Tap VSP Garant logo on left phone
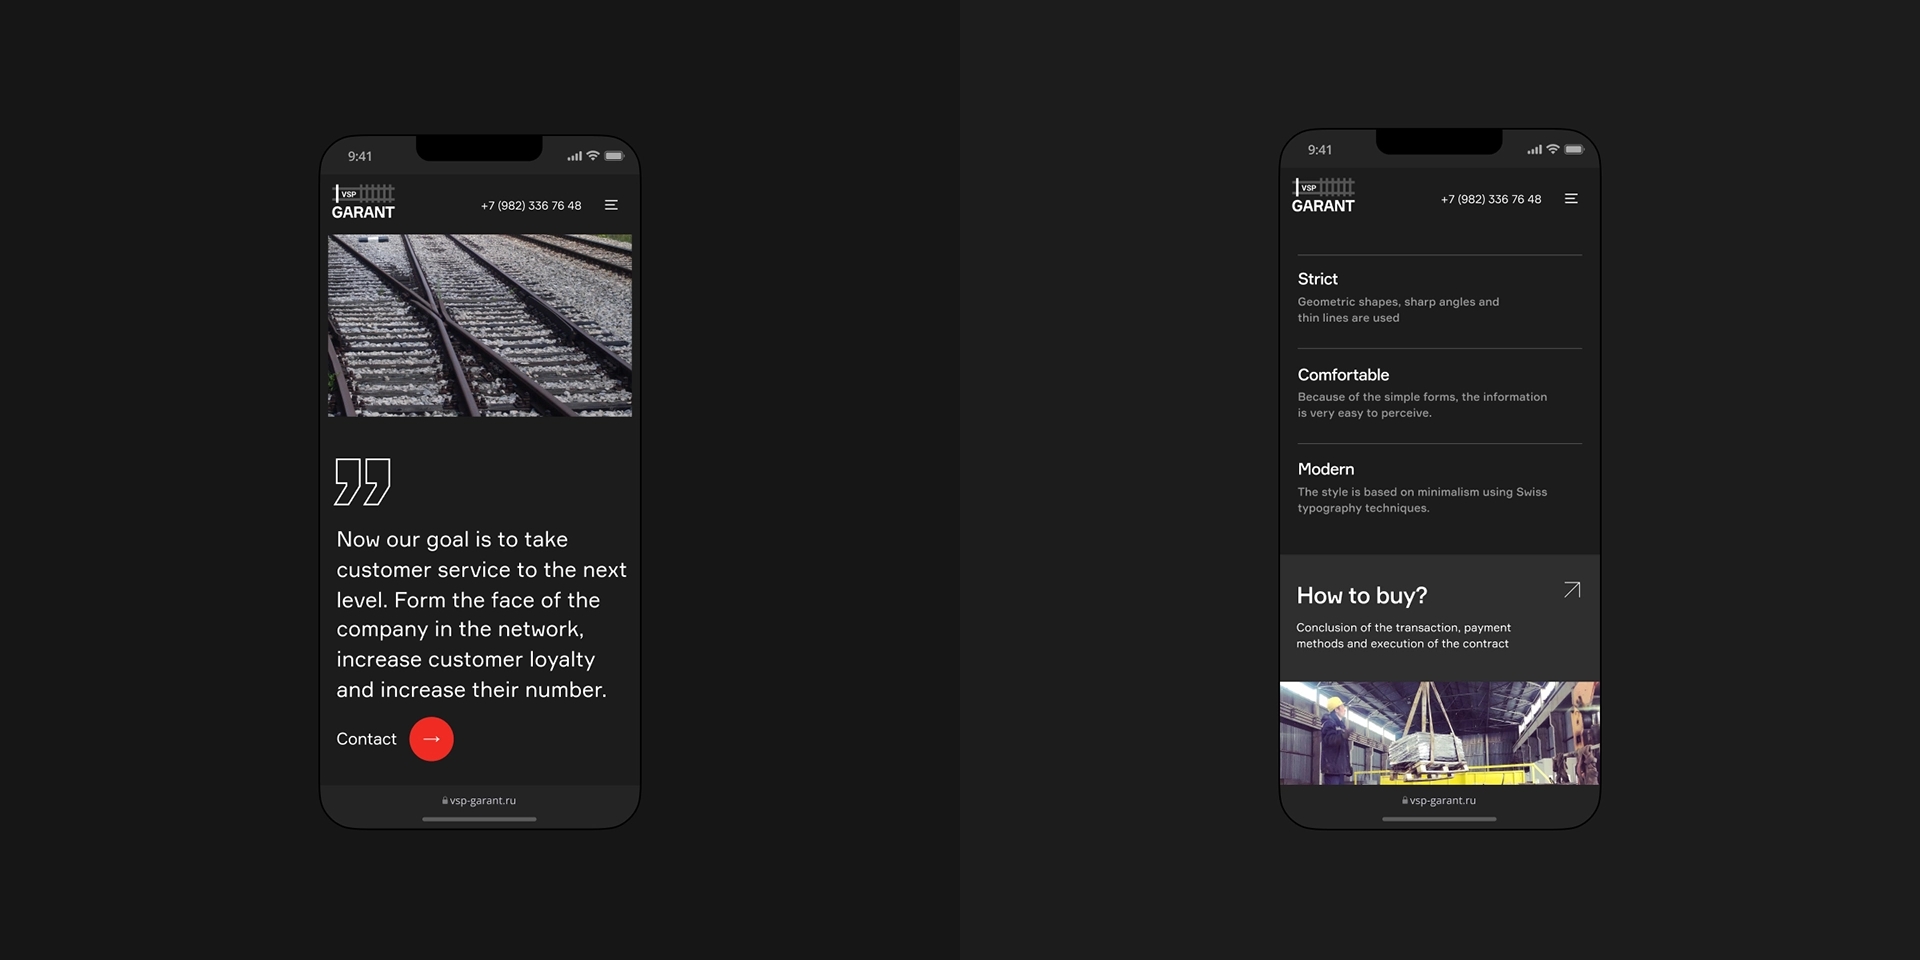 [x=363, y=202]
